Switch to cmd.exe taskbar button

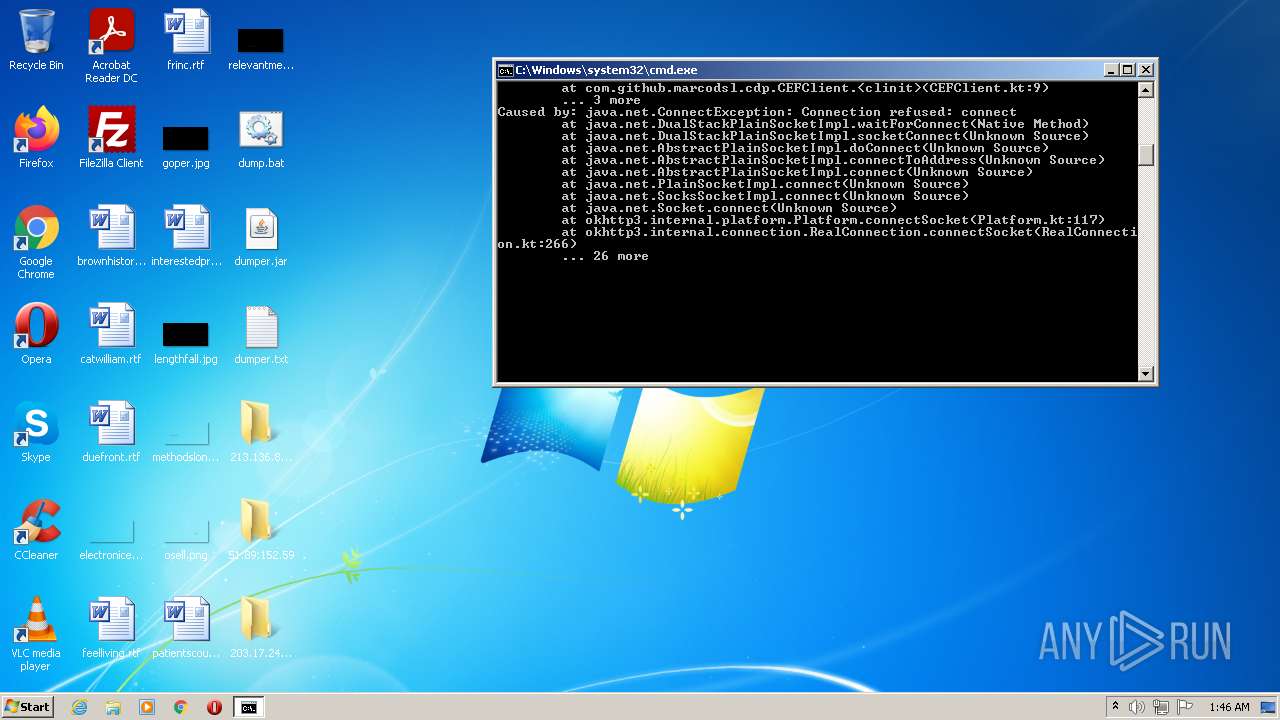[x=248, y=707]
